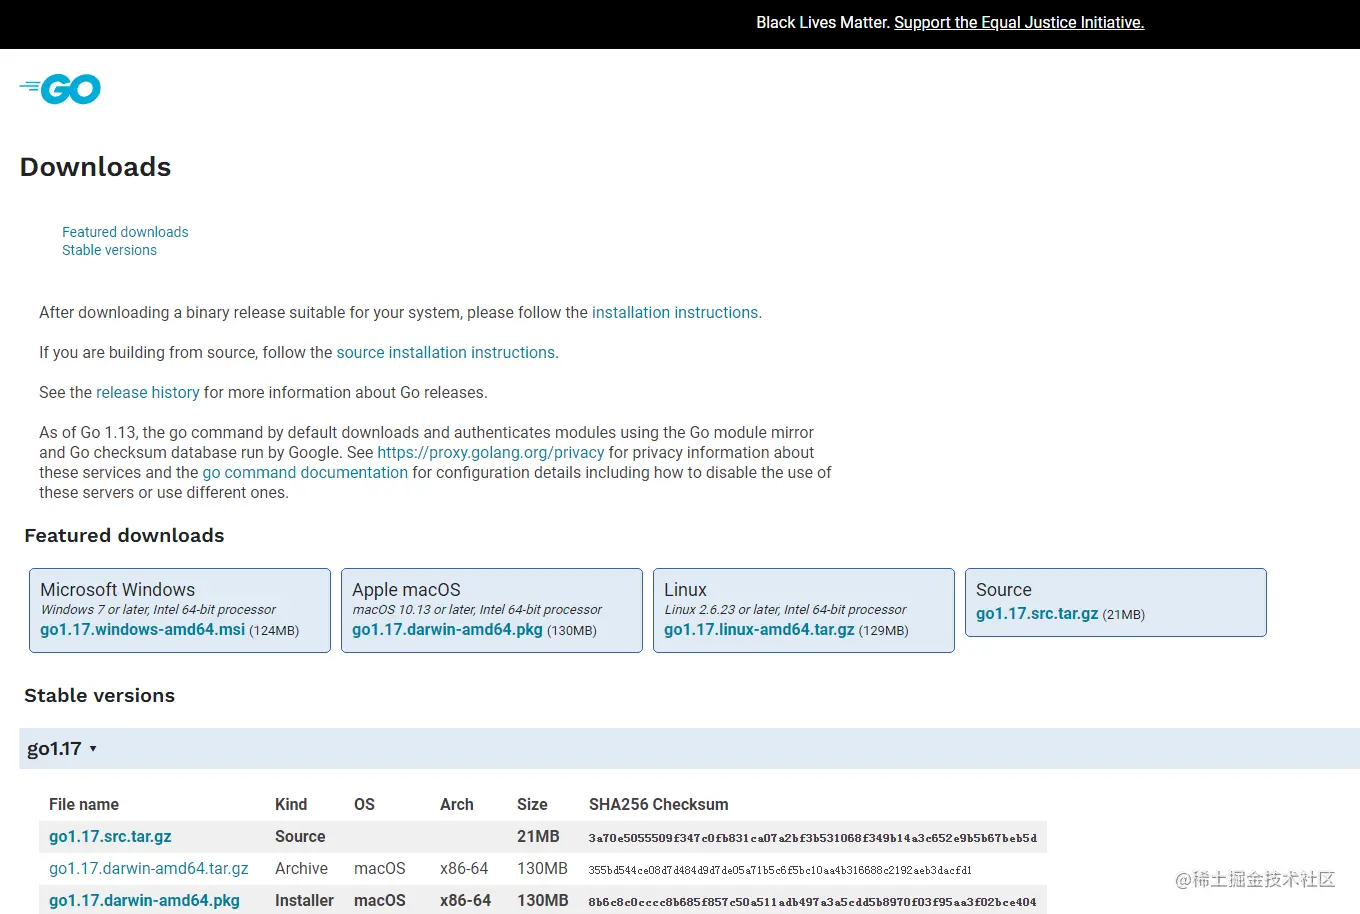Screen dimensions: 1360x914
Task: Open the installation instructions link
Action: (675, 312)
